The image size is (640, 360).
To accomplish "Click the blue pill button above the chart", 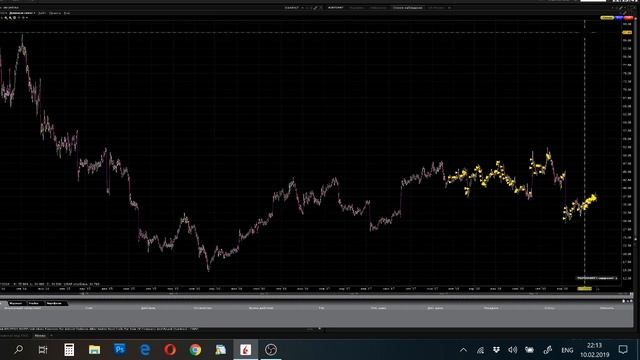I will click(619, 18).
